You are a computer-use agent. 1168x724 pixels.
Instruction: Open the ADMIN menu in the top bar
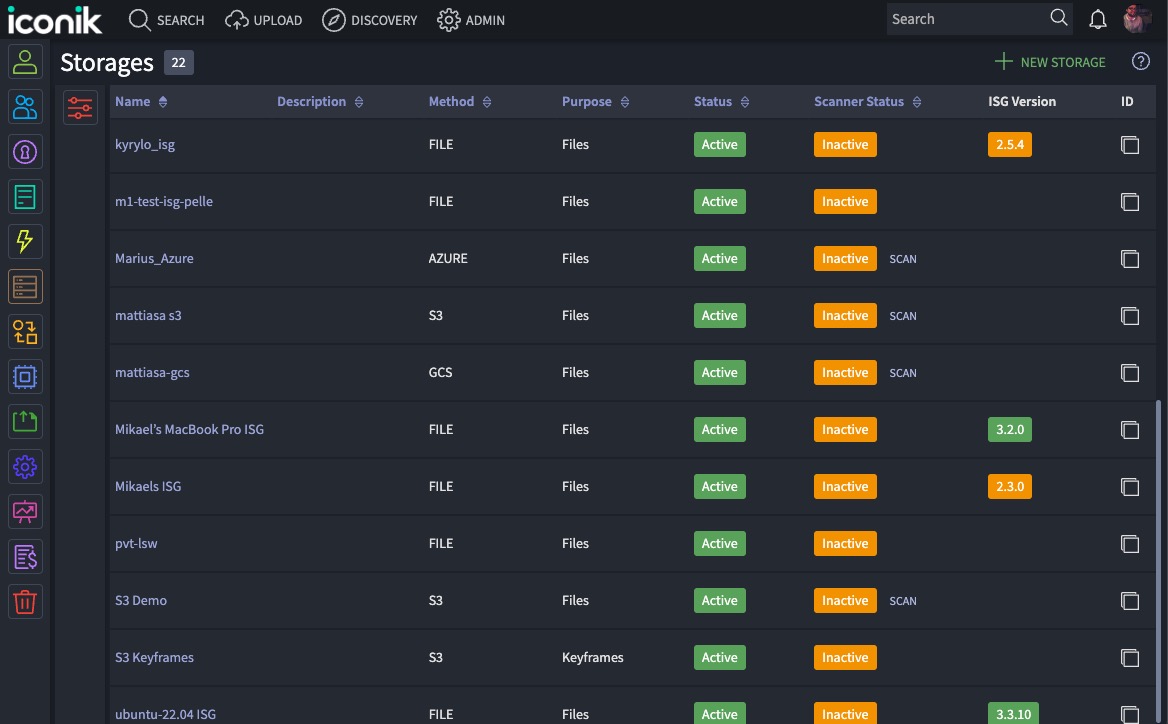tap(470, 19)
